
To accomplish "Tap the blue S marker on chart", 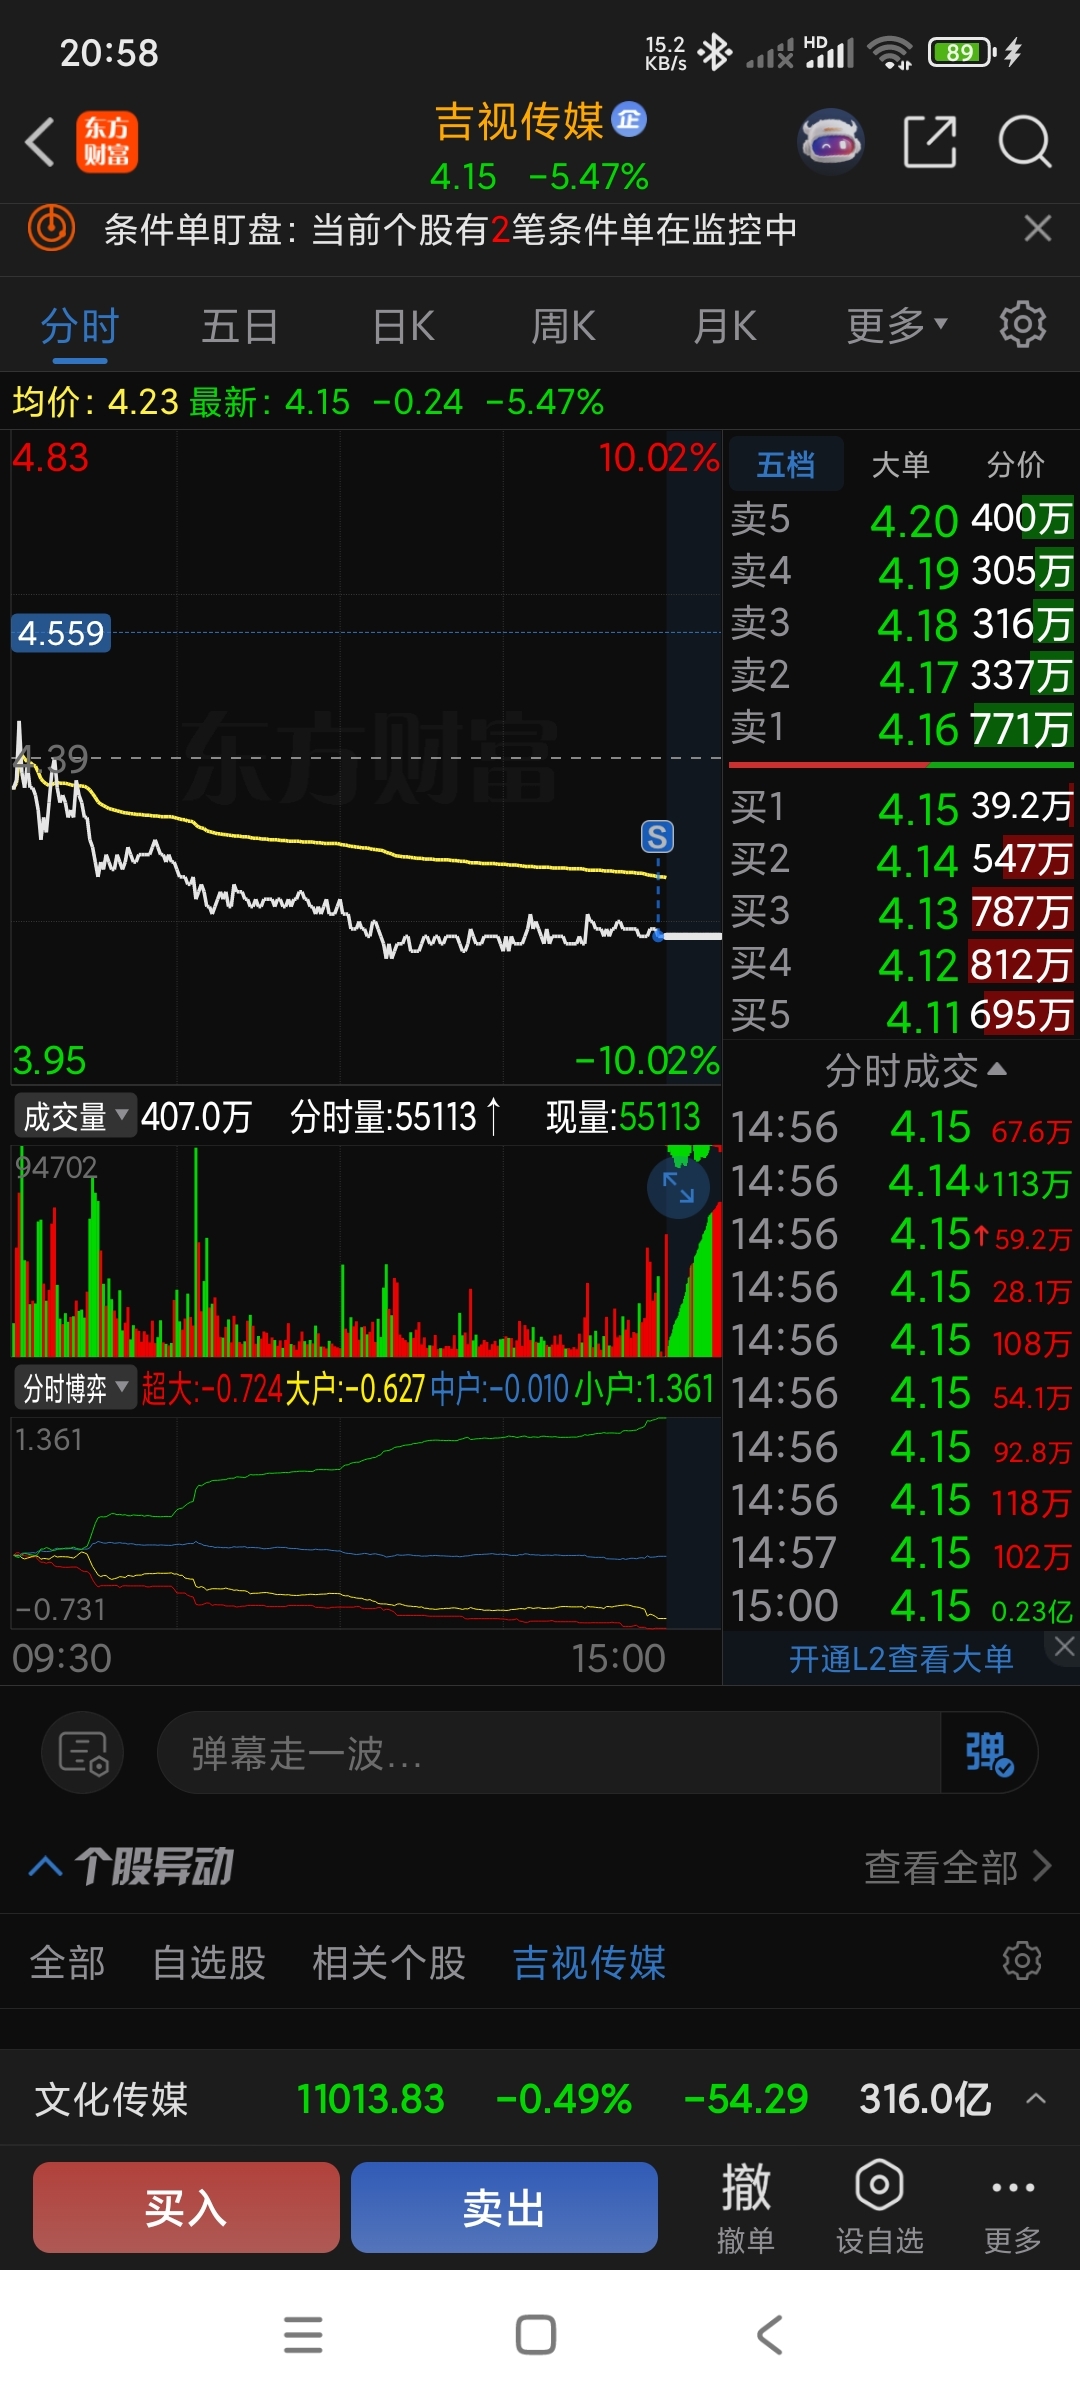I will coord(657,837).
